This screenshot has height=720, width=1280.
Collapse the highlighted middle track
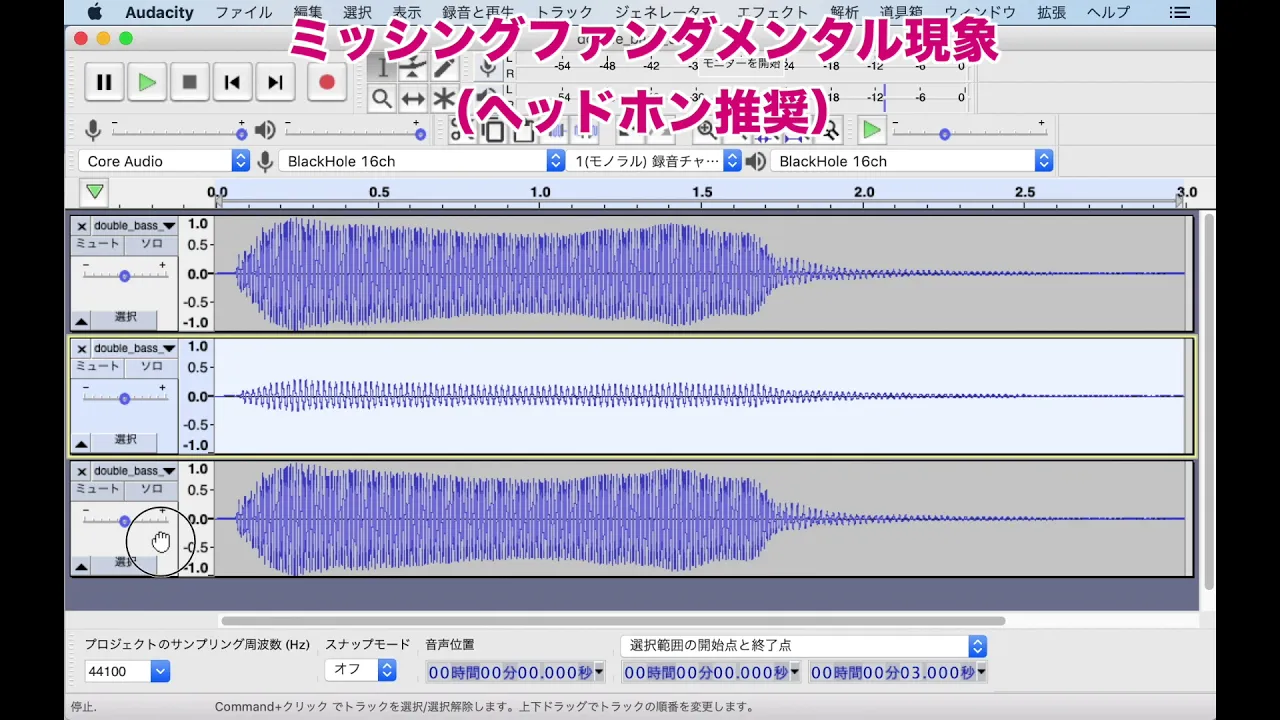coord(82,442)
